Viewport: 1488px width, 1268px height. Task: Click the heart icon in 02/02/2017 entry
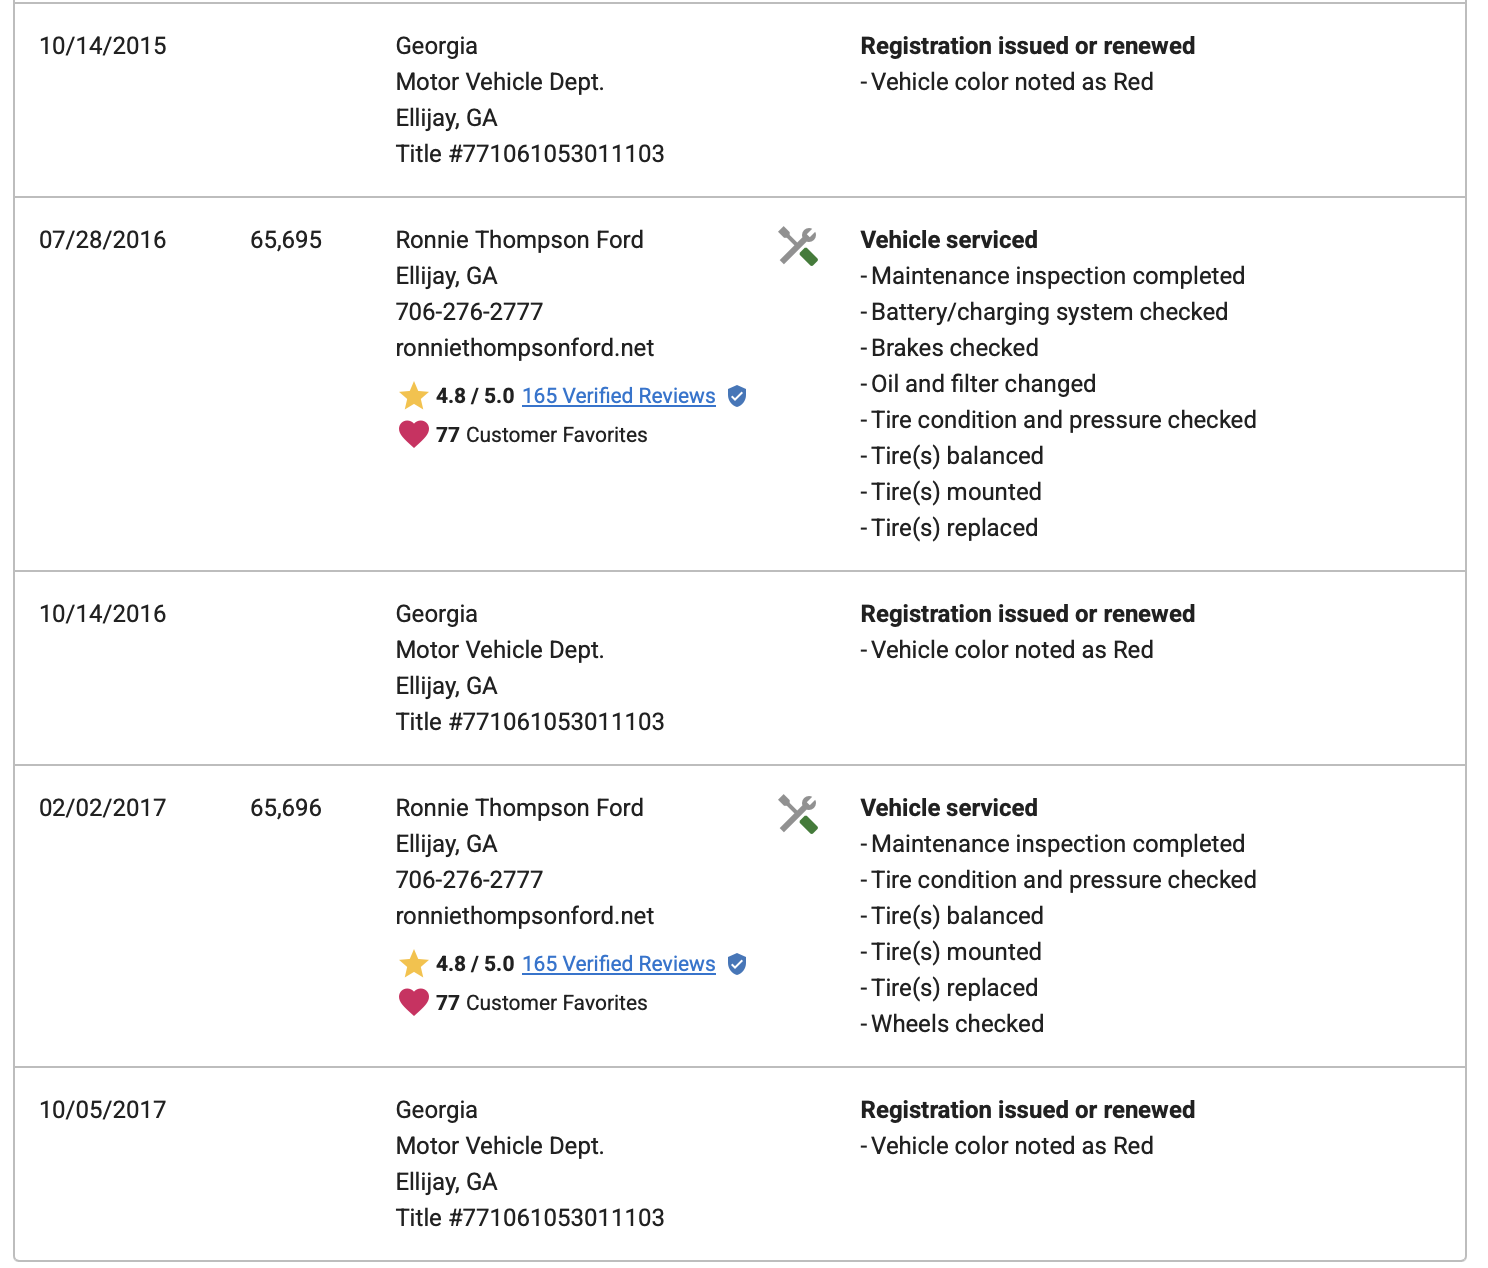[x=413, y=1002]
